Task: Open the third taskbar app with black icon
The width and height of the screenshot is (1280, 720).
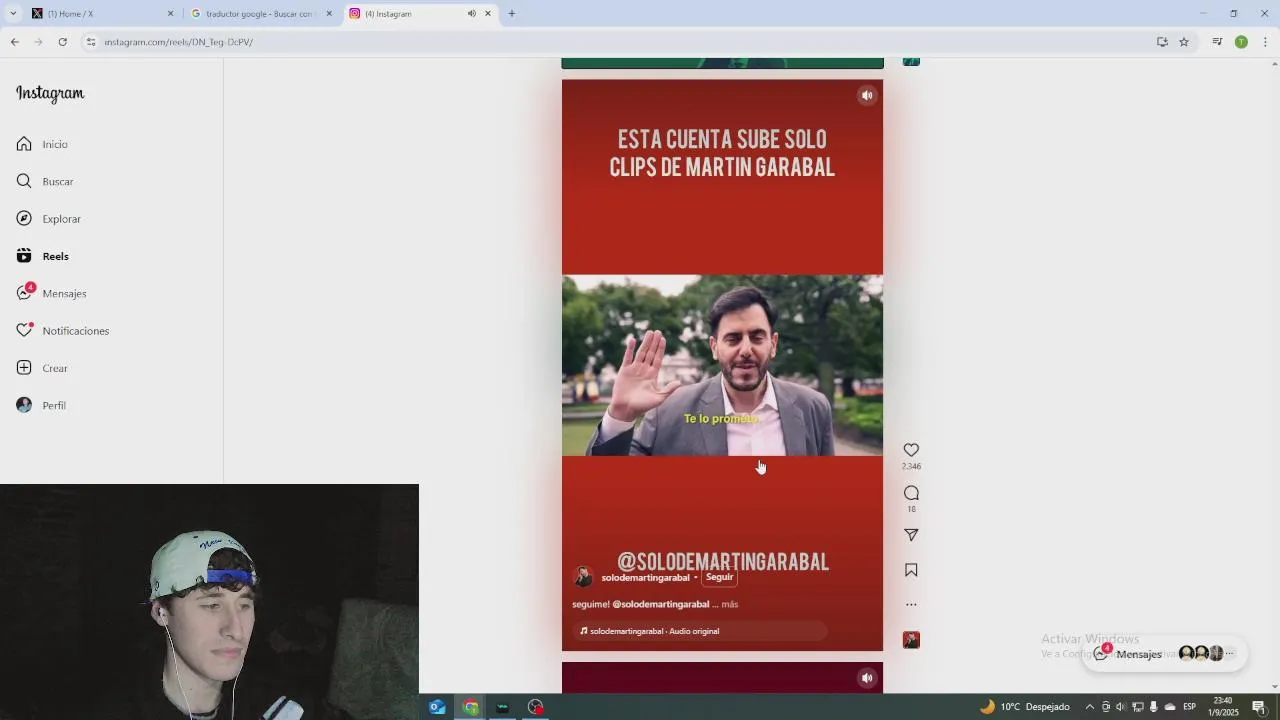Action: coord(503,707)
